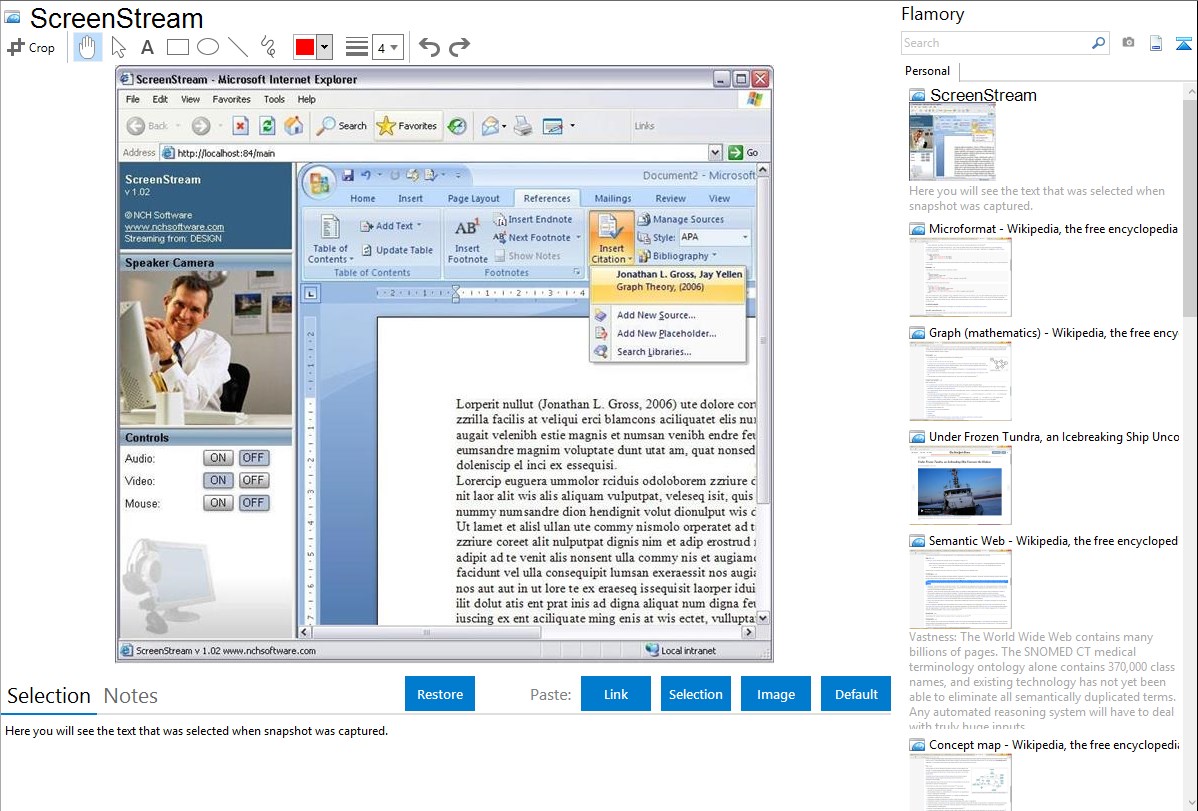Open the color swatch dropdown arrow
This screenshot has width=1198, height=811.
[324, 47]
